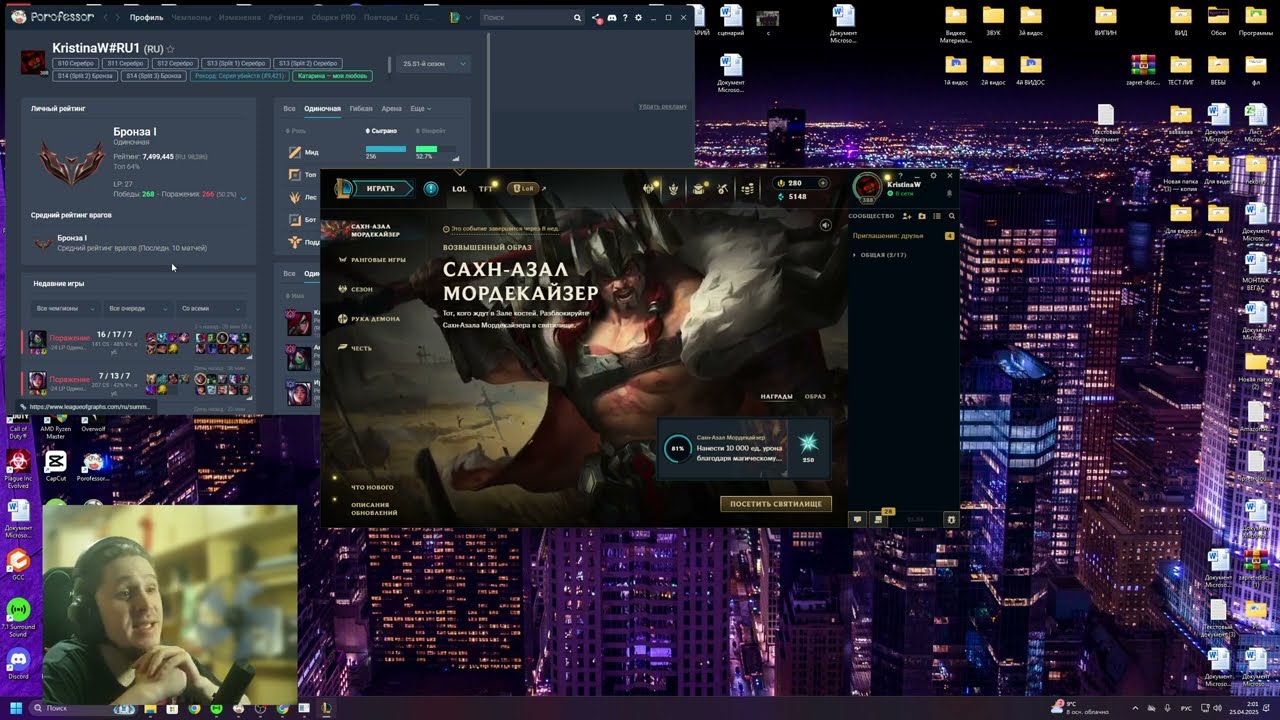Open the League loot chest icon
The image size is (1280, 720).
698,188
